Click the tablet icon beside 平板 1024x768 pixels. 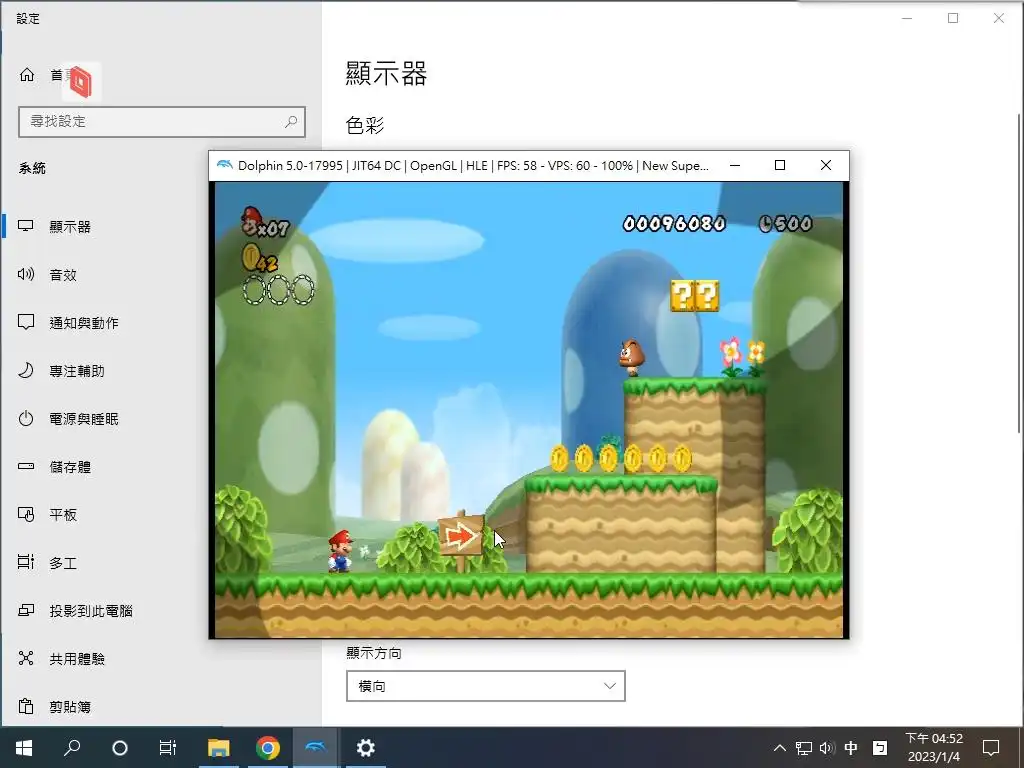point(25,514)
